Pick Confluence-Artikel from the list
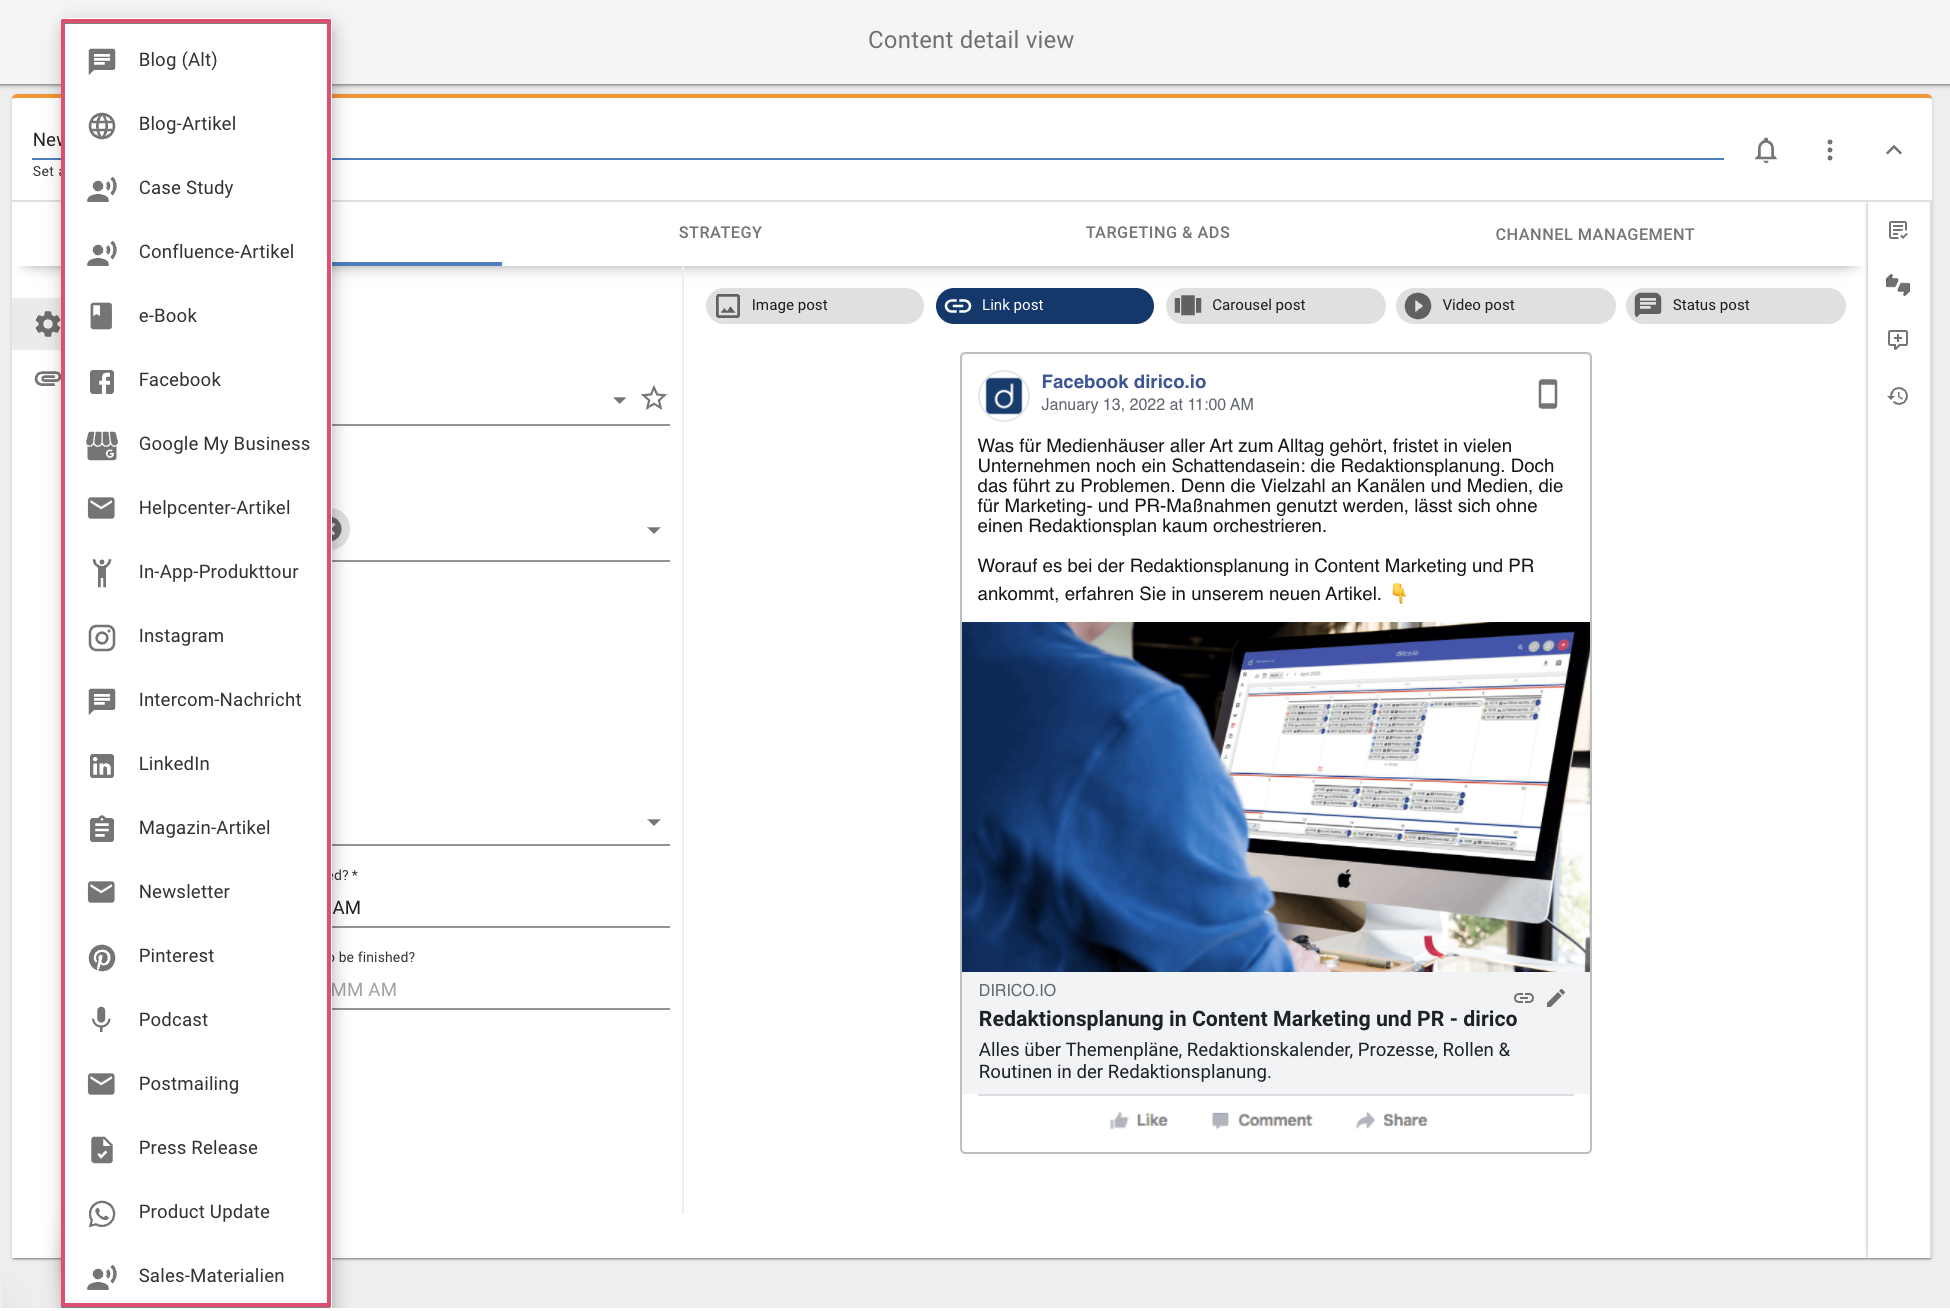The height and width of the screenshot is (1311, 1950). point(196,252)
